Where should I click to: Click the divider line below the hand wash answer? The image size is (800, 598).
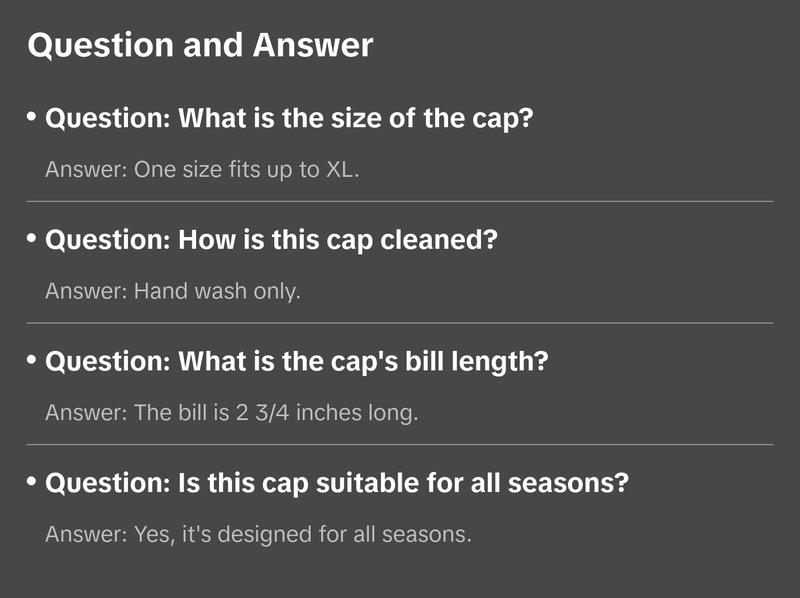click(x=400, y=323)
